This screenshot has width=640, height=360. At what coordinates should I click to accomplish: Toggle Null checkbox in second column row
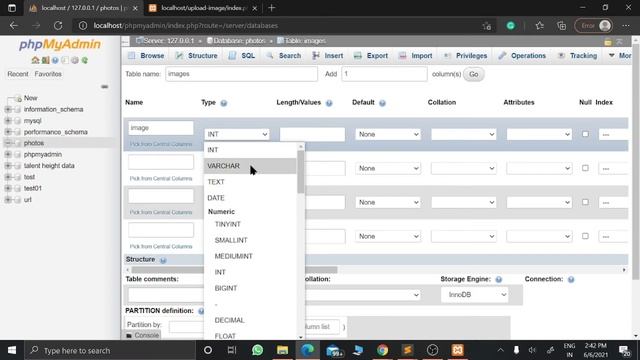(x=585, y=168)
